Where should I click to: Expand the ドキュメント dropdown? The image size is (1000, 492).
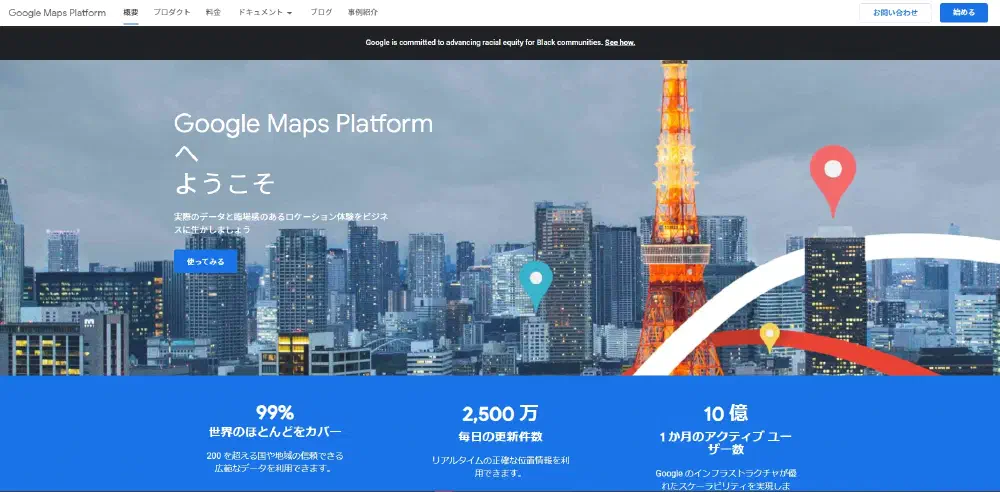pos(265,12)
